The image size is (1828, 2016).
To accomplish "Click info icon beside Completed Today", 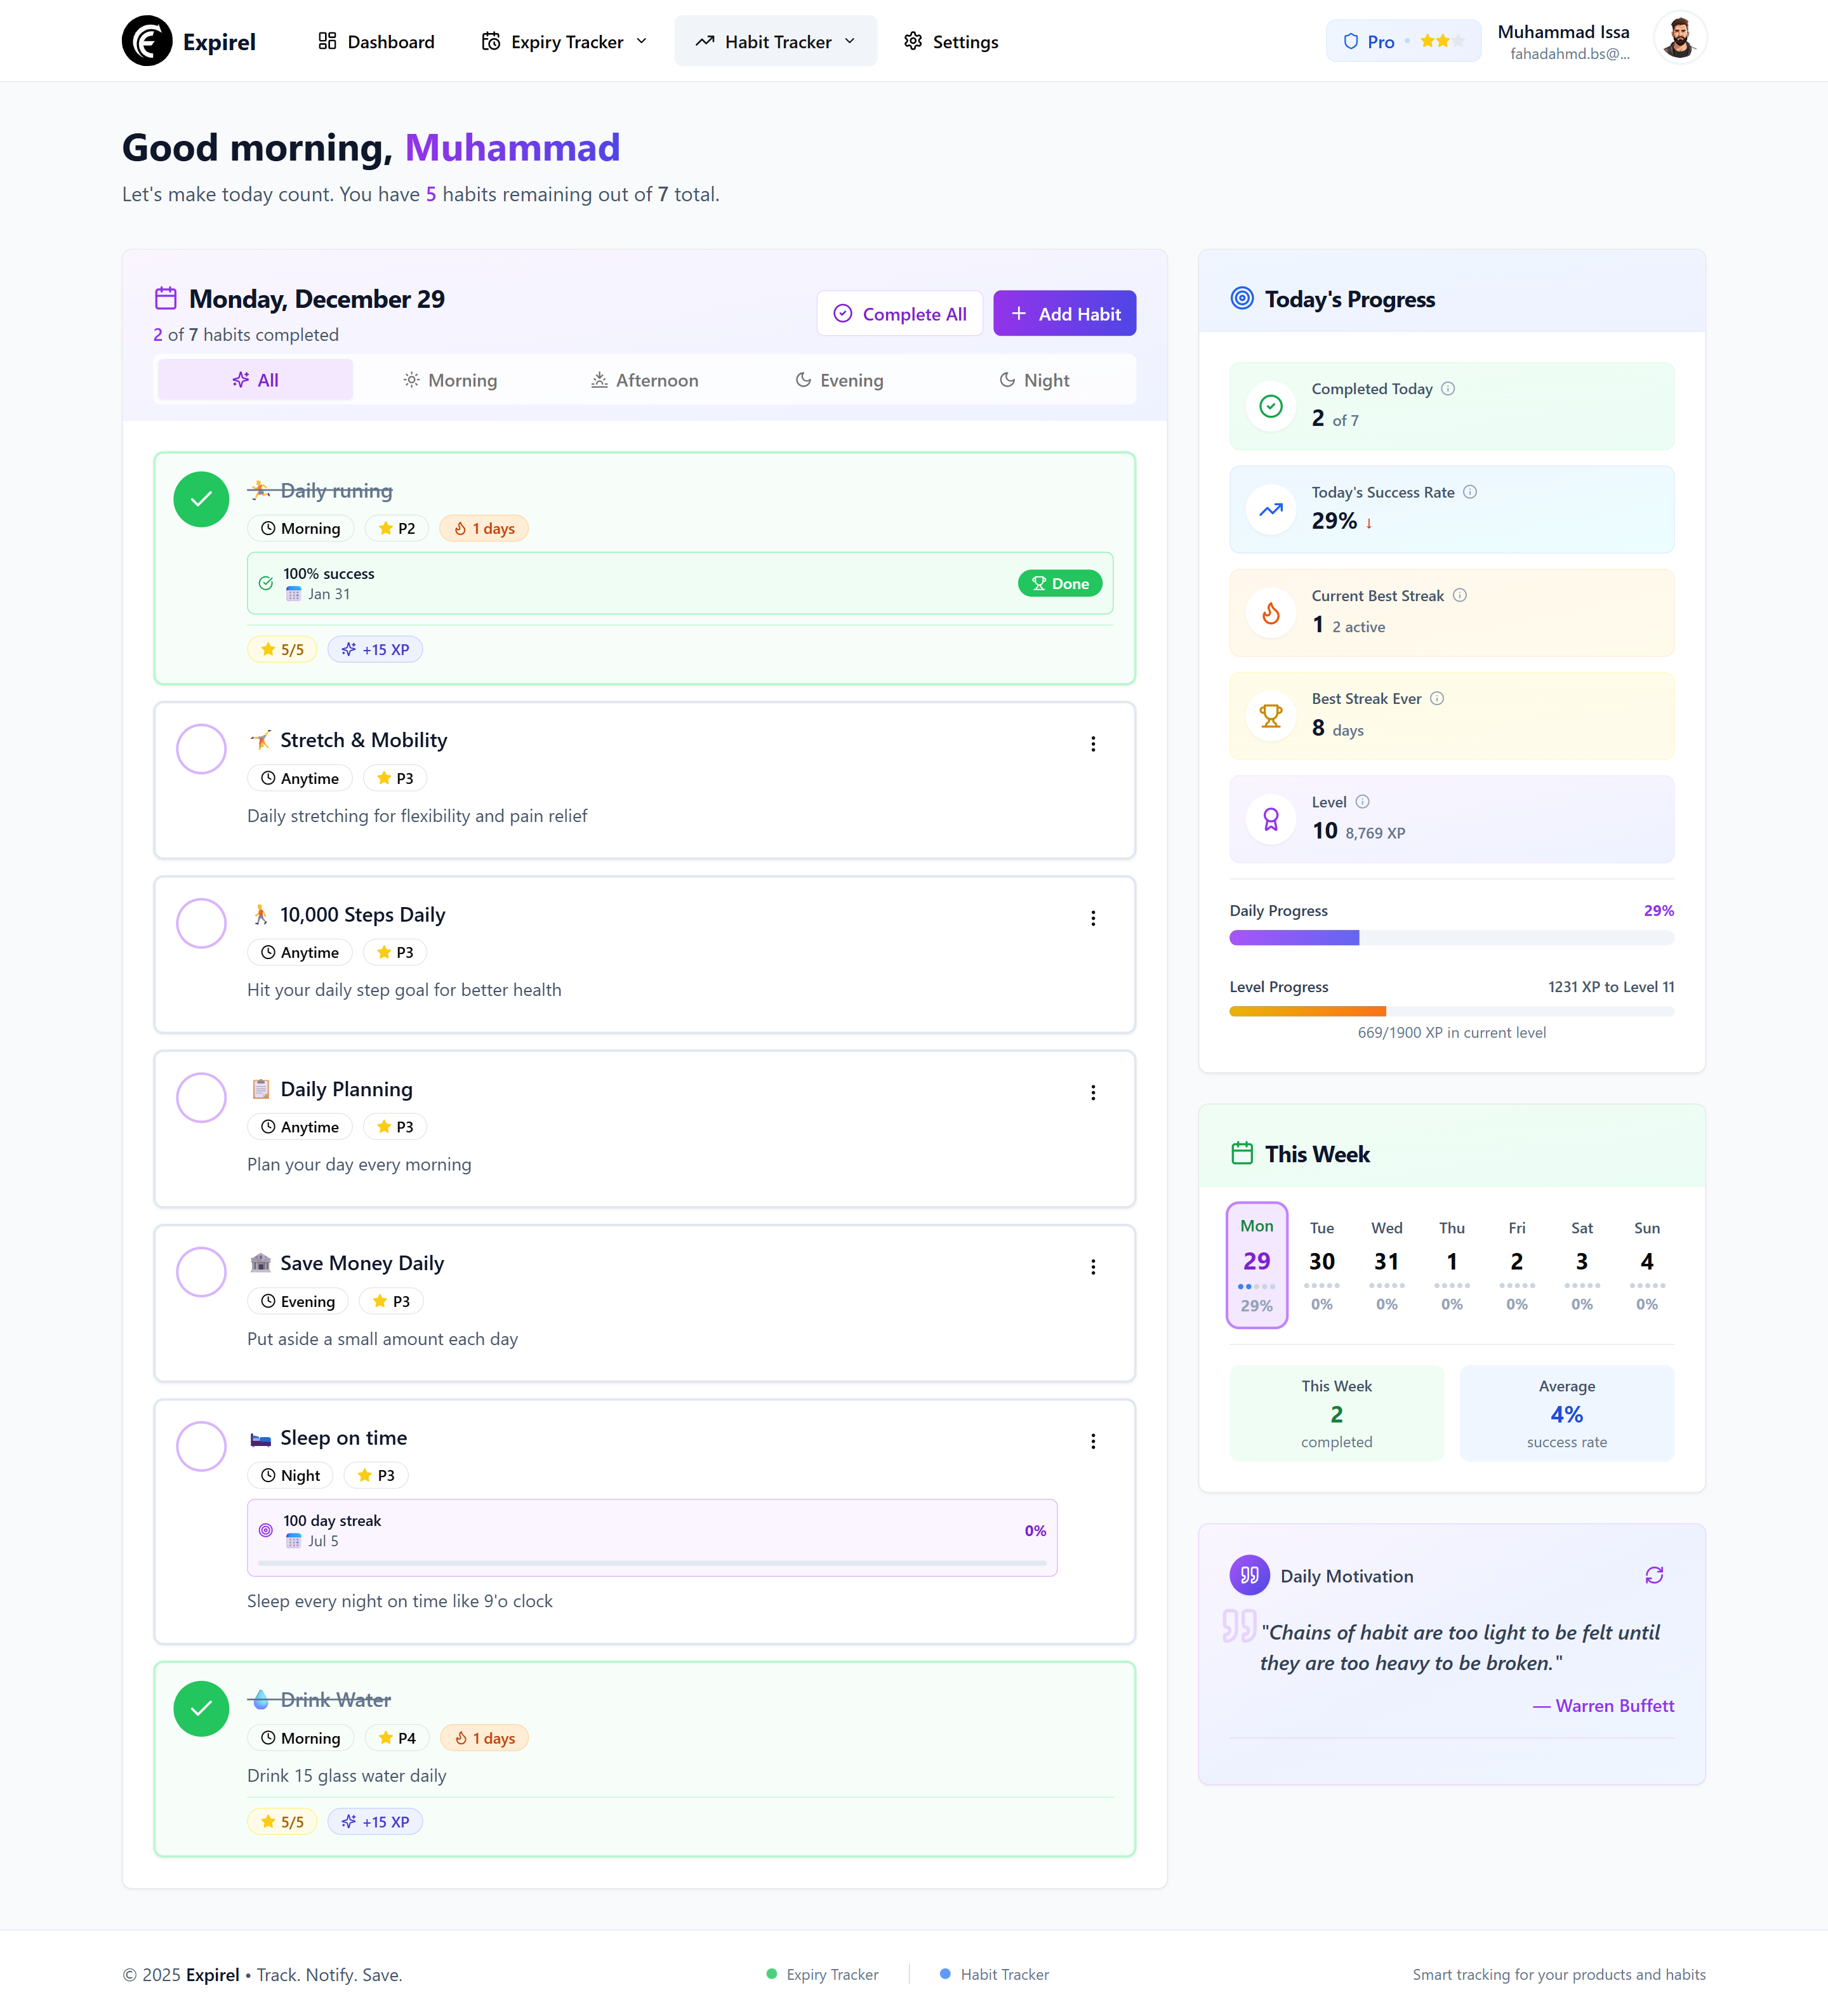I will [x=1448, y=389].
